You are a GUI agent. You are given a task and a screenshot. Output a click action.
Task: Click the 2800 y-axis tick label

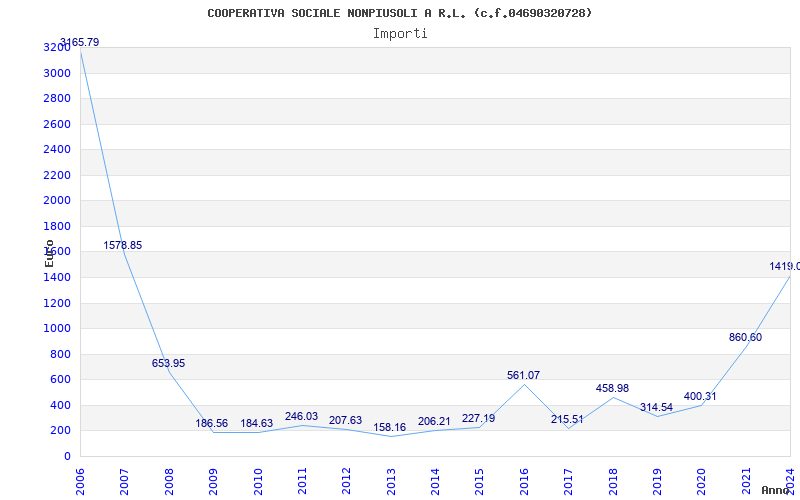(57, 99)
